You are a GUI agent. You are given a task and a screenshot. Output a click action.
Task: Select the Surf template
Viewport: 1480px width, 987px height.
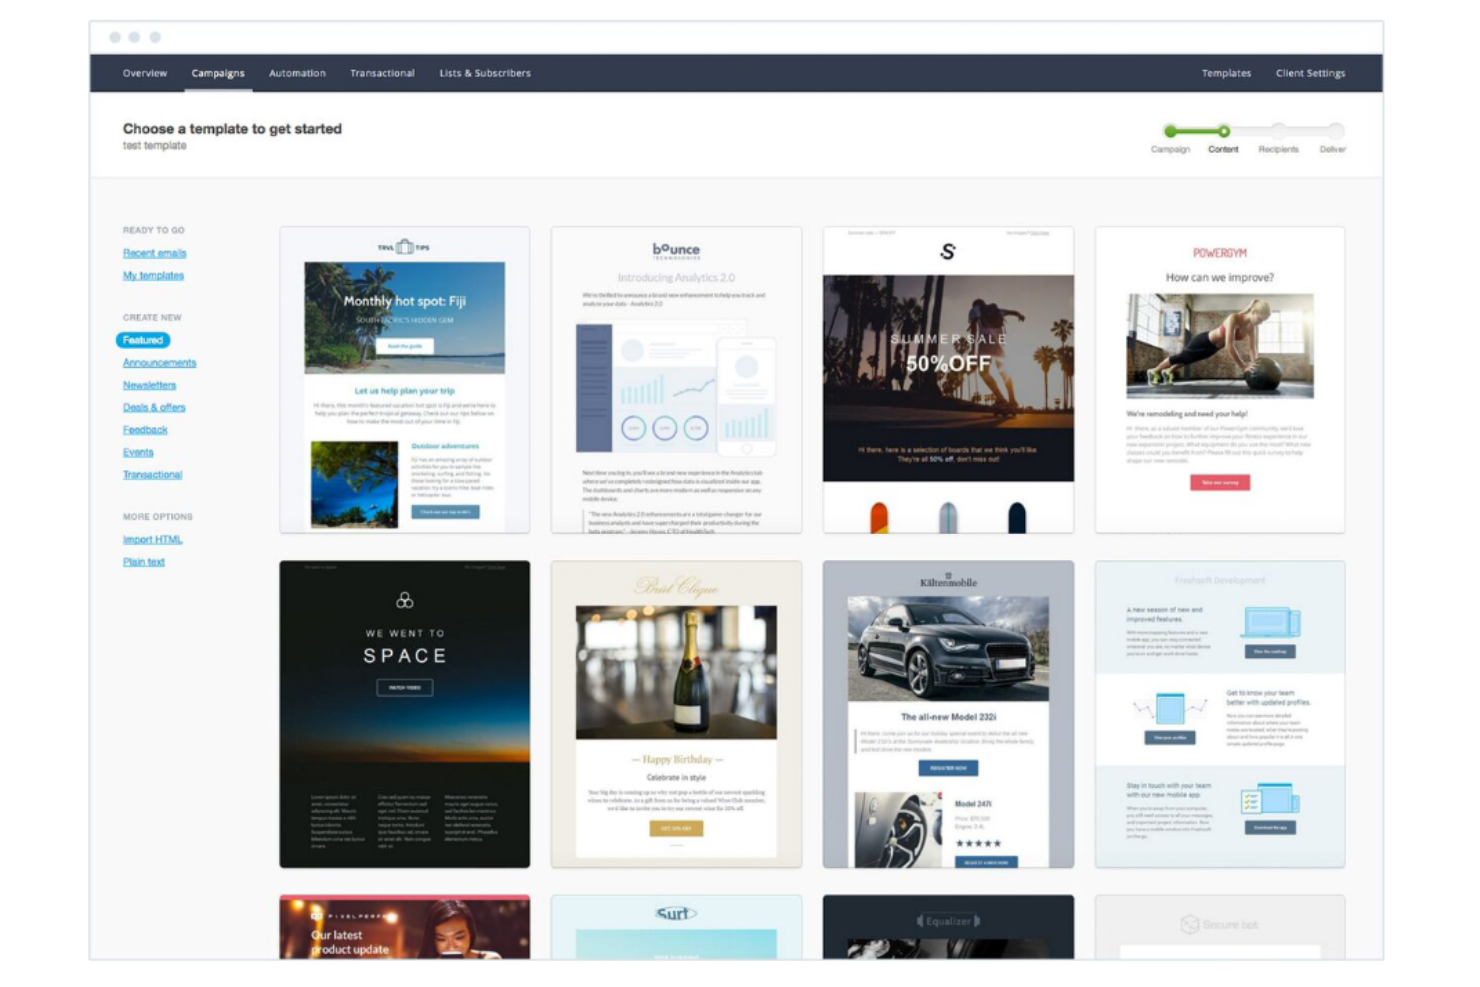coord(676,927)
